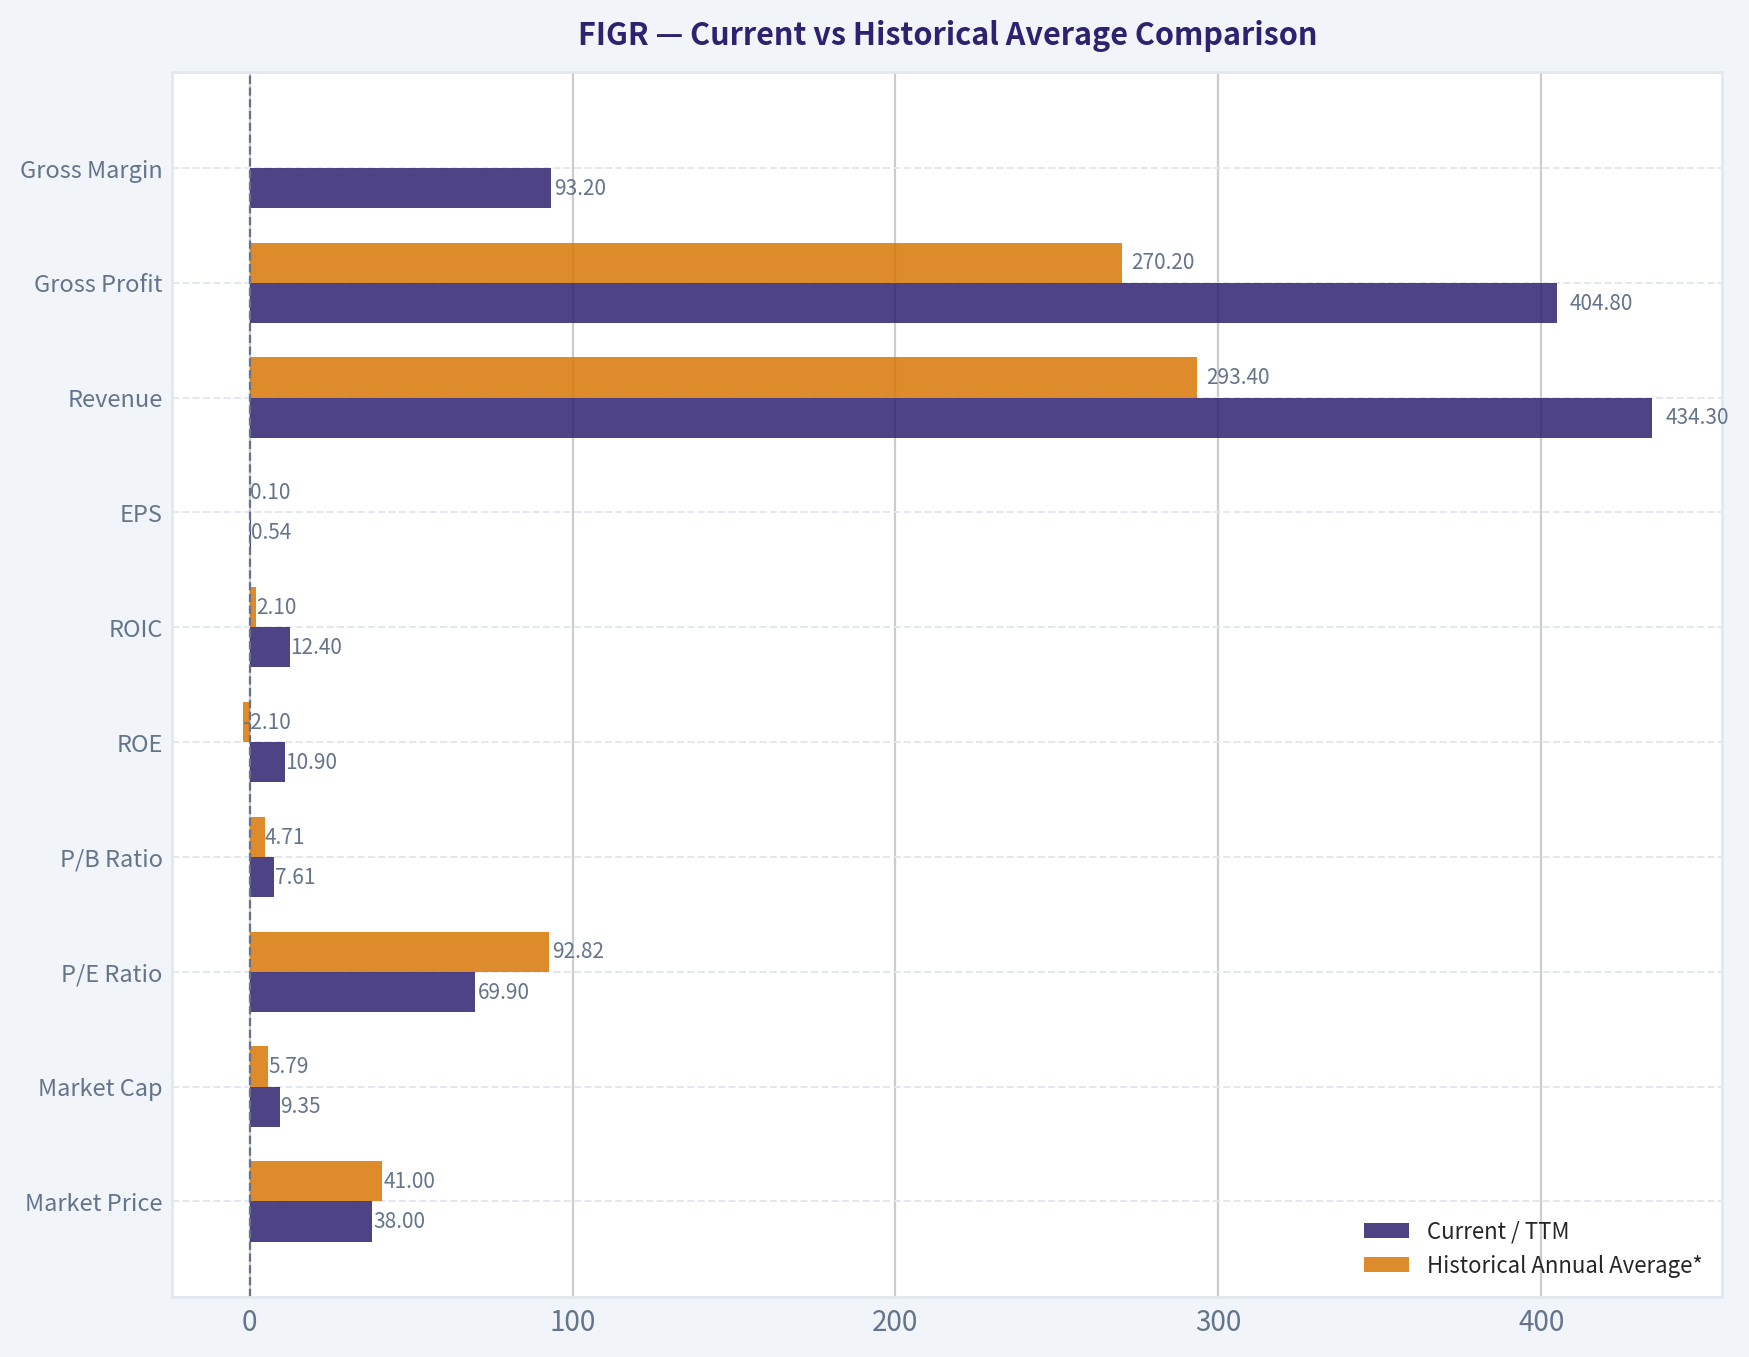
Task: Click the Current / TTM legend label
Action: click(x=1498, y=1231)
